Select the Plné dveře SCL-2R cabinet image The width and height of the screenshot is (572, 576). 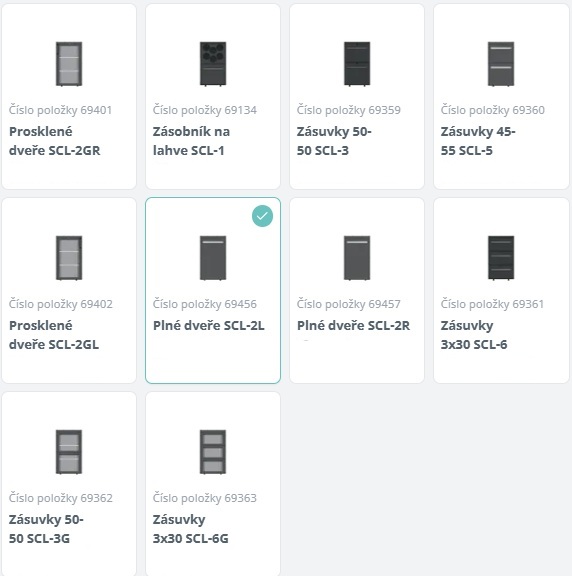tap(357, 258)
